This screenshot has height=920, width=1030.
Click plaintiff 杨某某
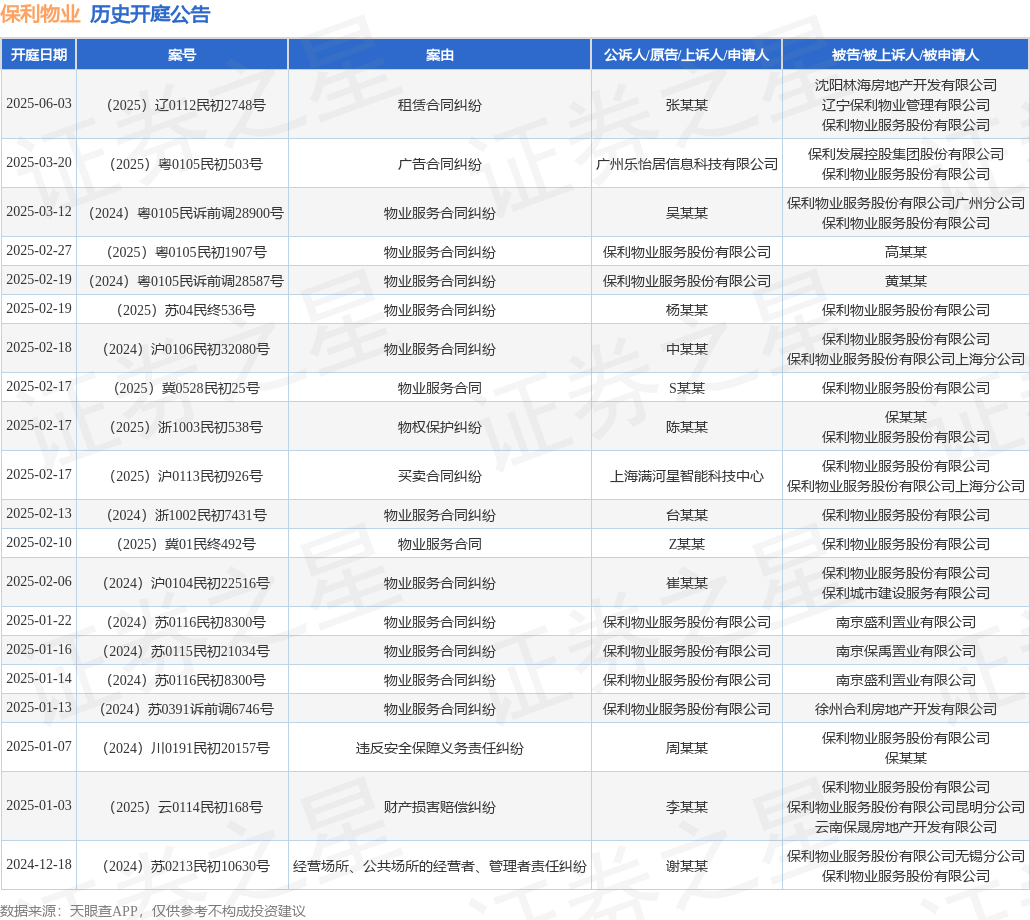tap(686, 310)
